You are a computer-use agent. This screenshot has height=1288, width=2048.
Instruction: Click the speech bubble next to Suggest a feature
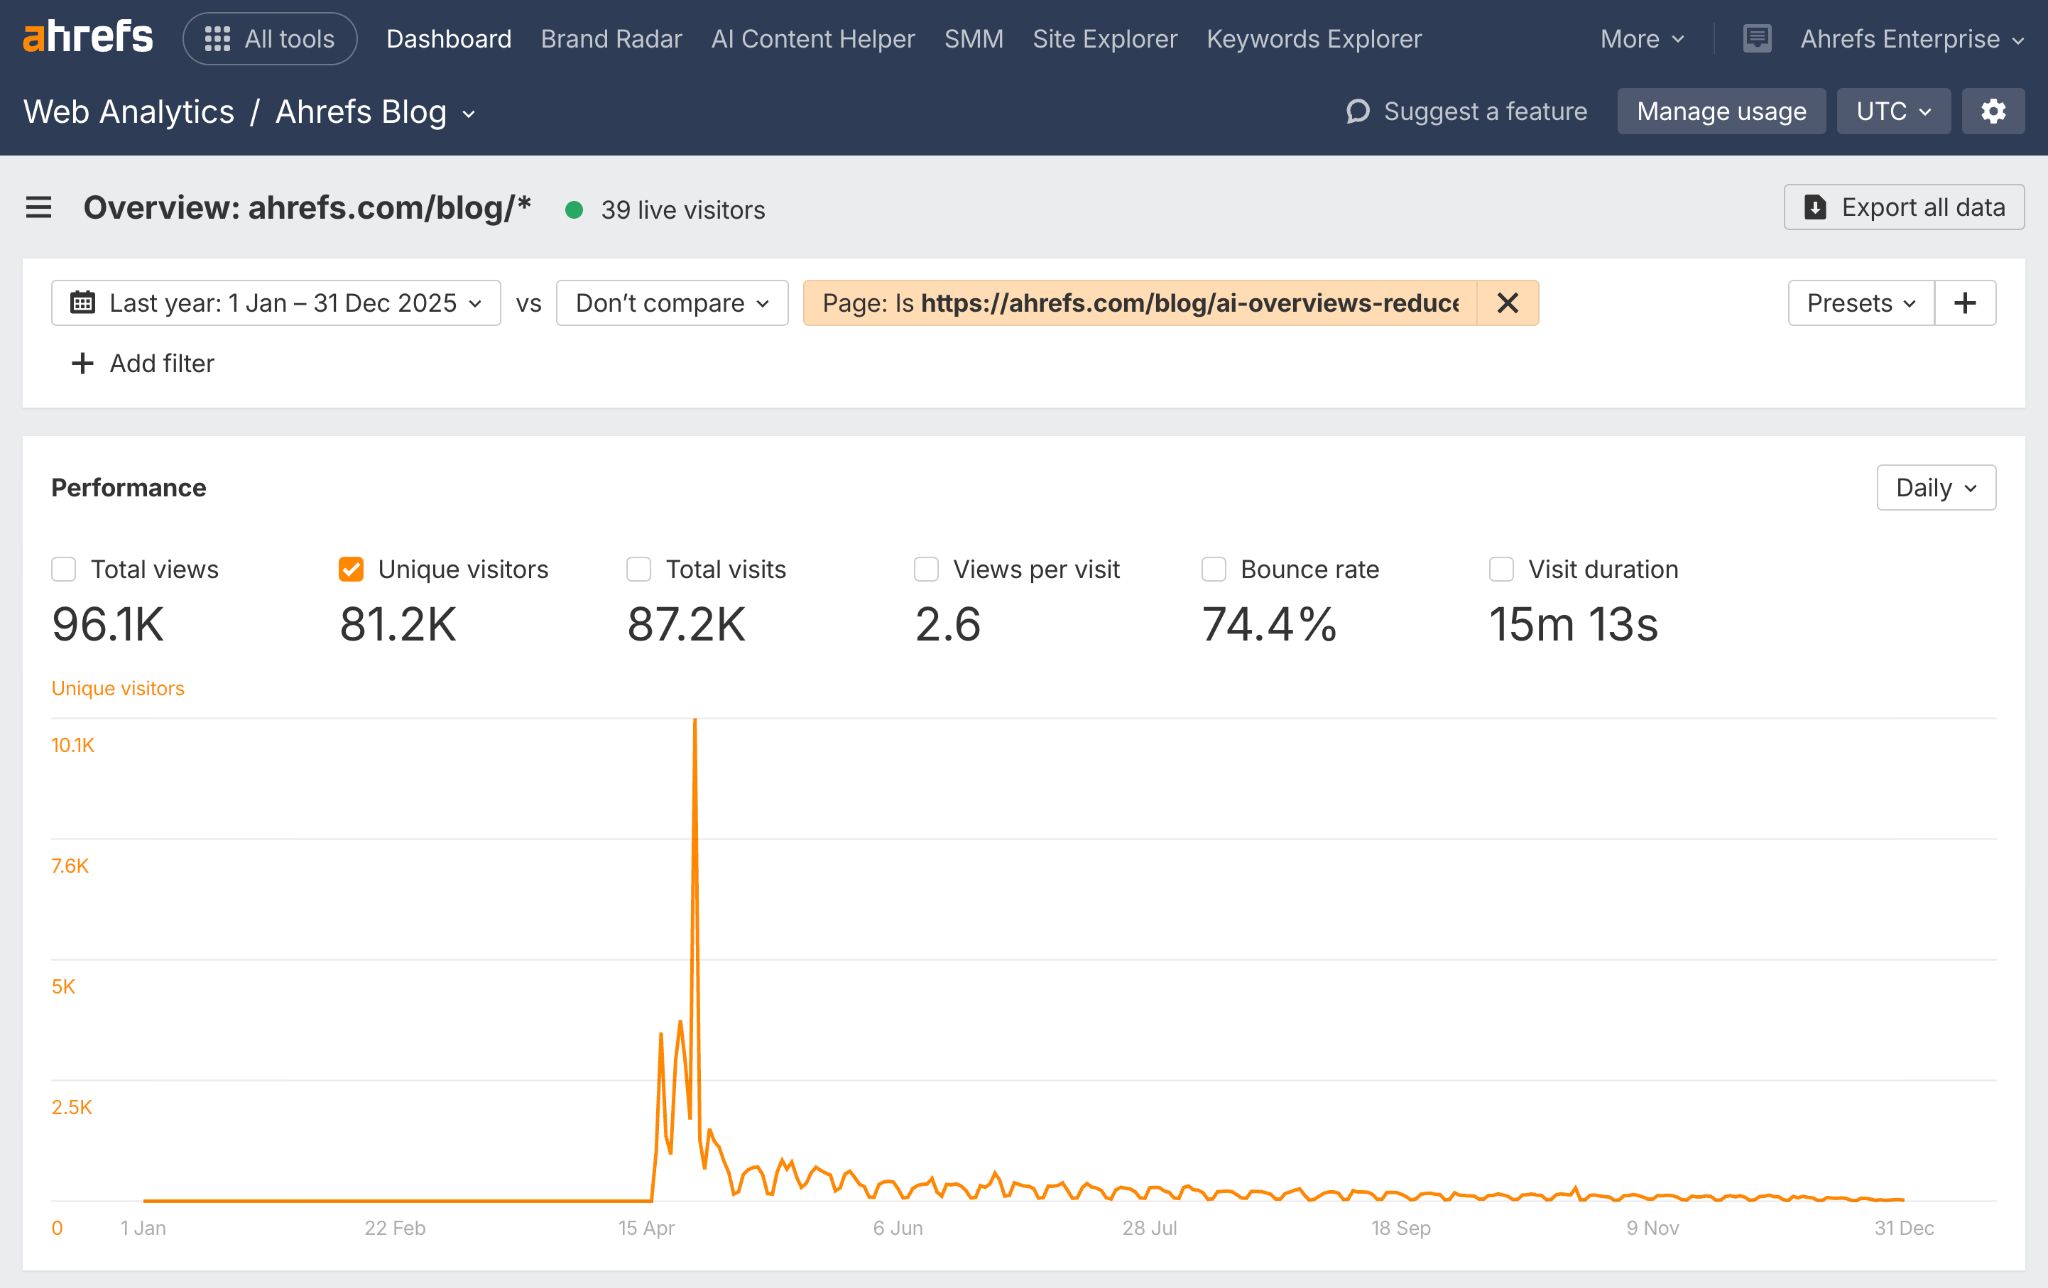click(x=1357, y=111)
